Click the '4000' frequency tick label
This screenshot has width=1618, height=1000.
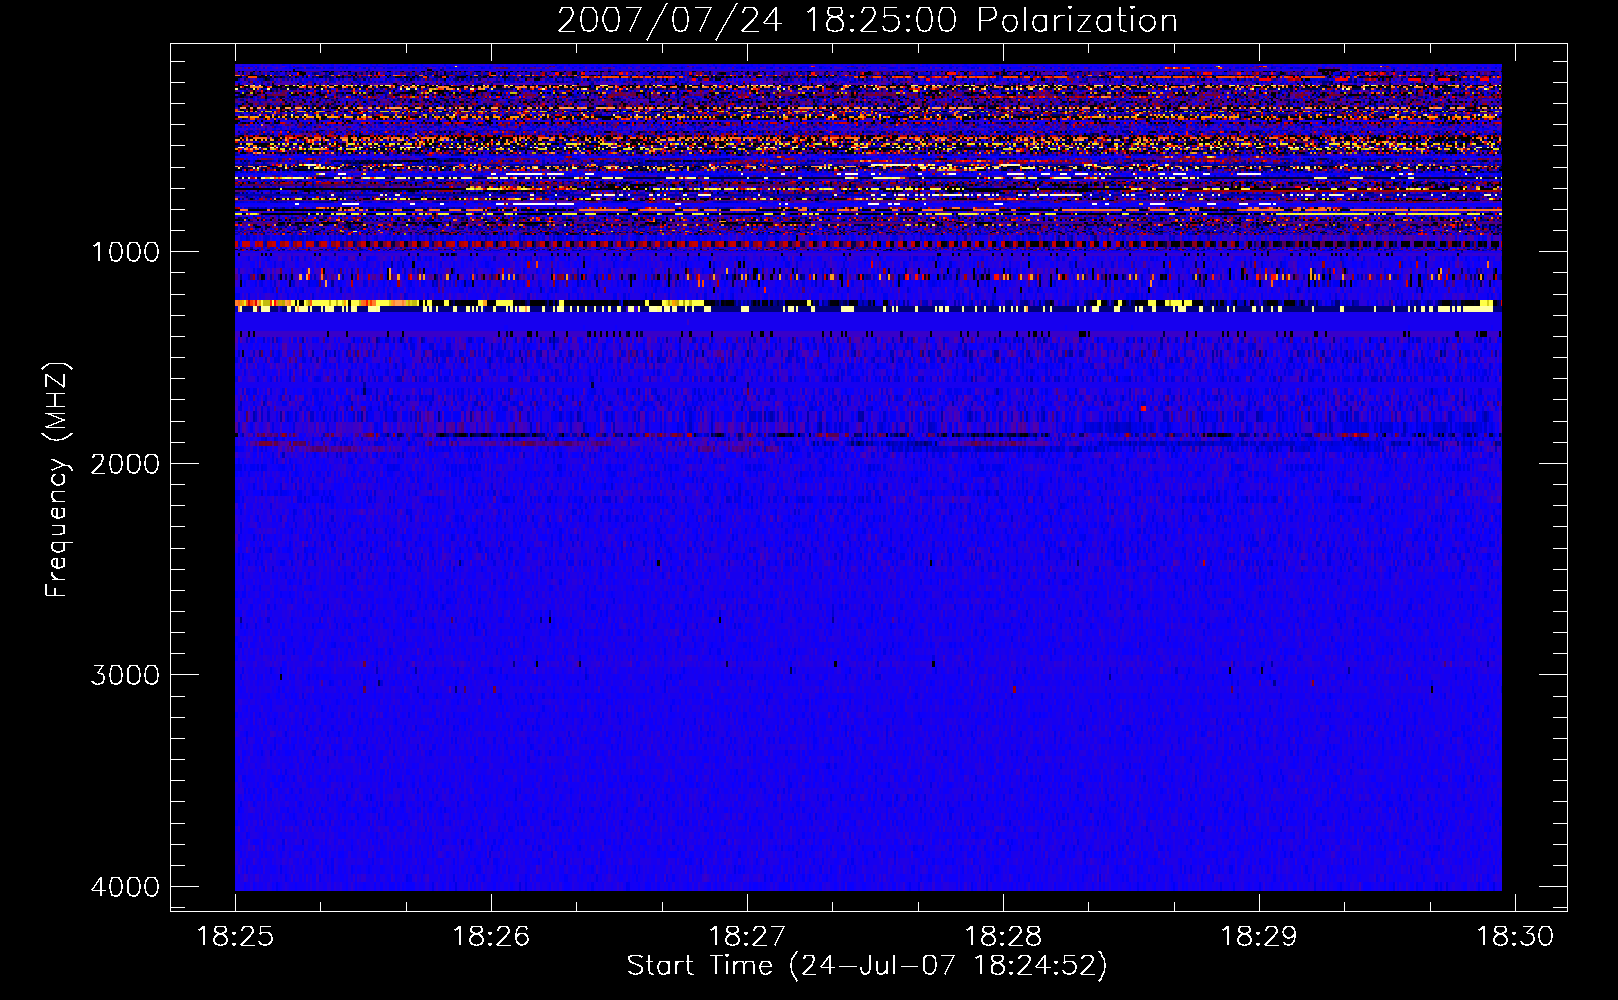pyautogui.click(x=125, y=887)
